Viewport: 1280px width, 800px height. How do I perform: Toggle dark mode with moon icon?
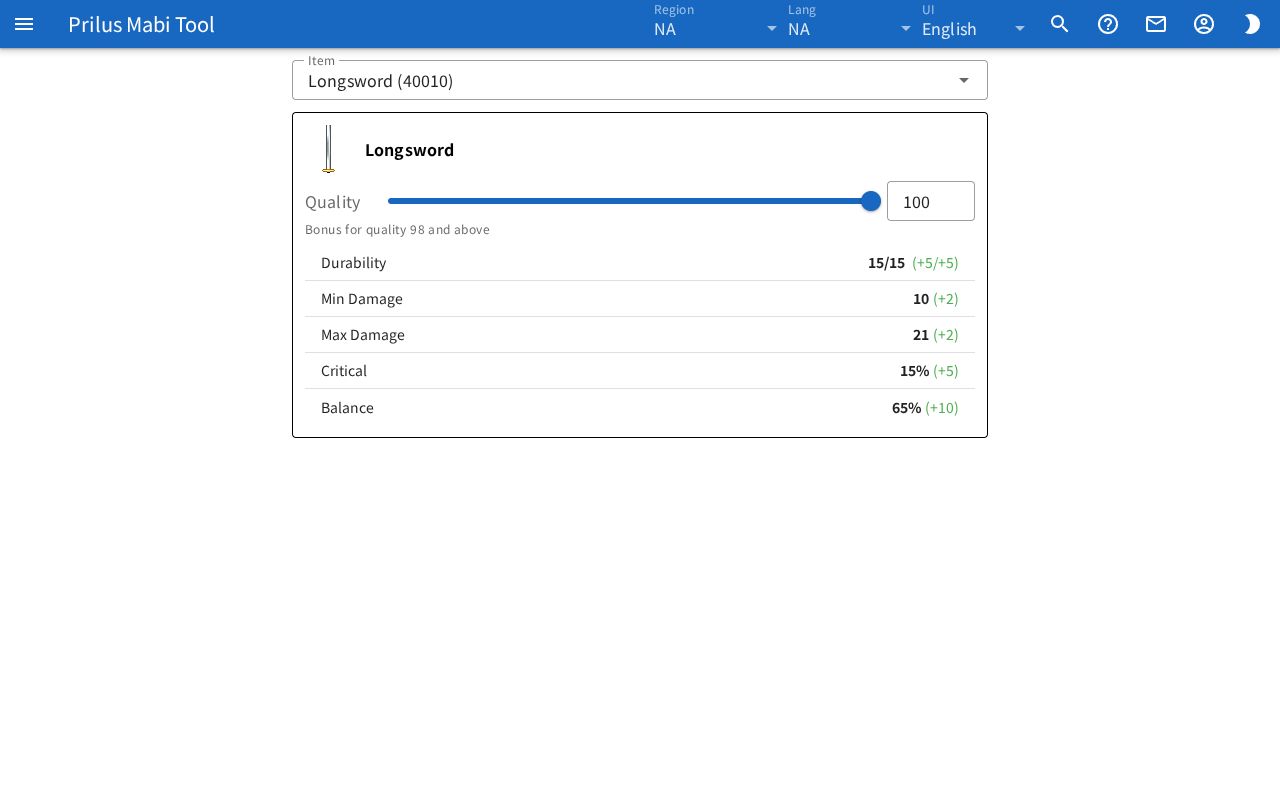pyautogui.click(x=1252, y=24)
